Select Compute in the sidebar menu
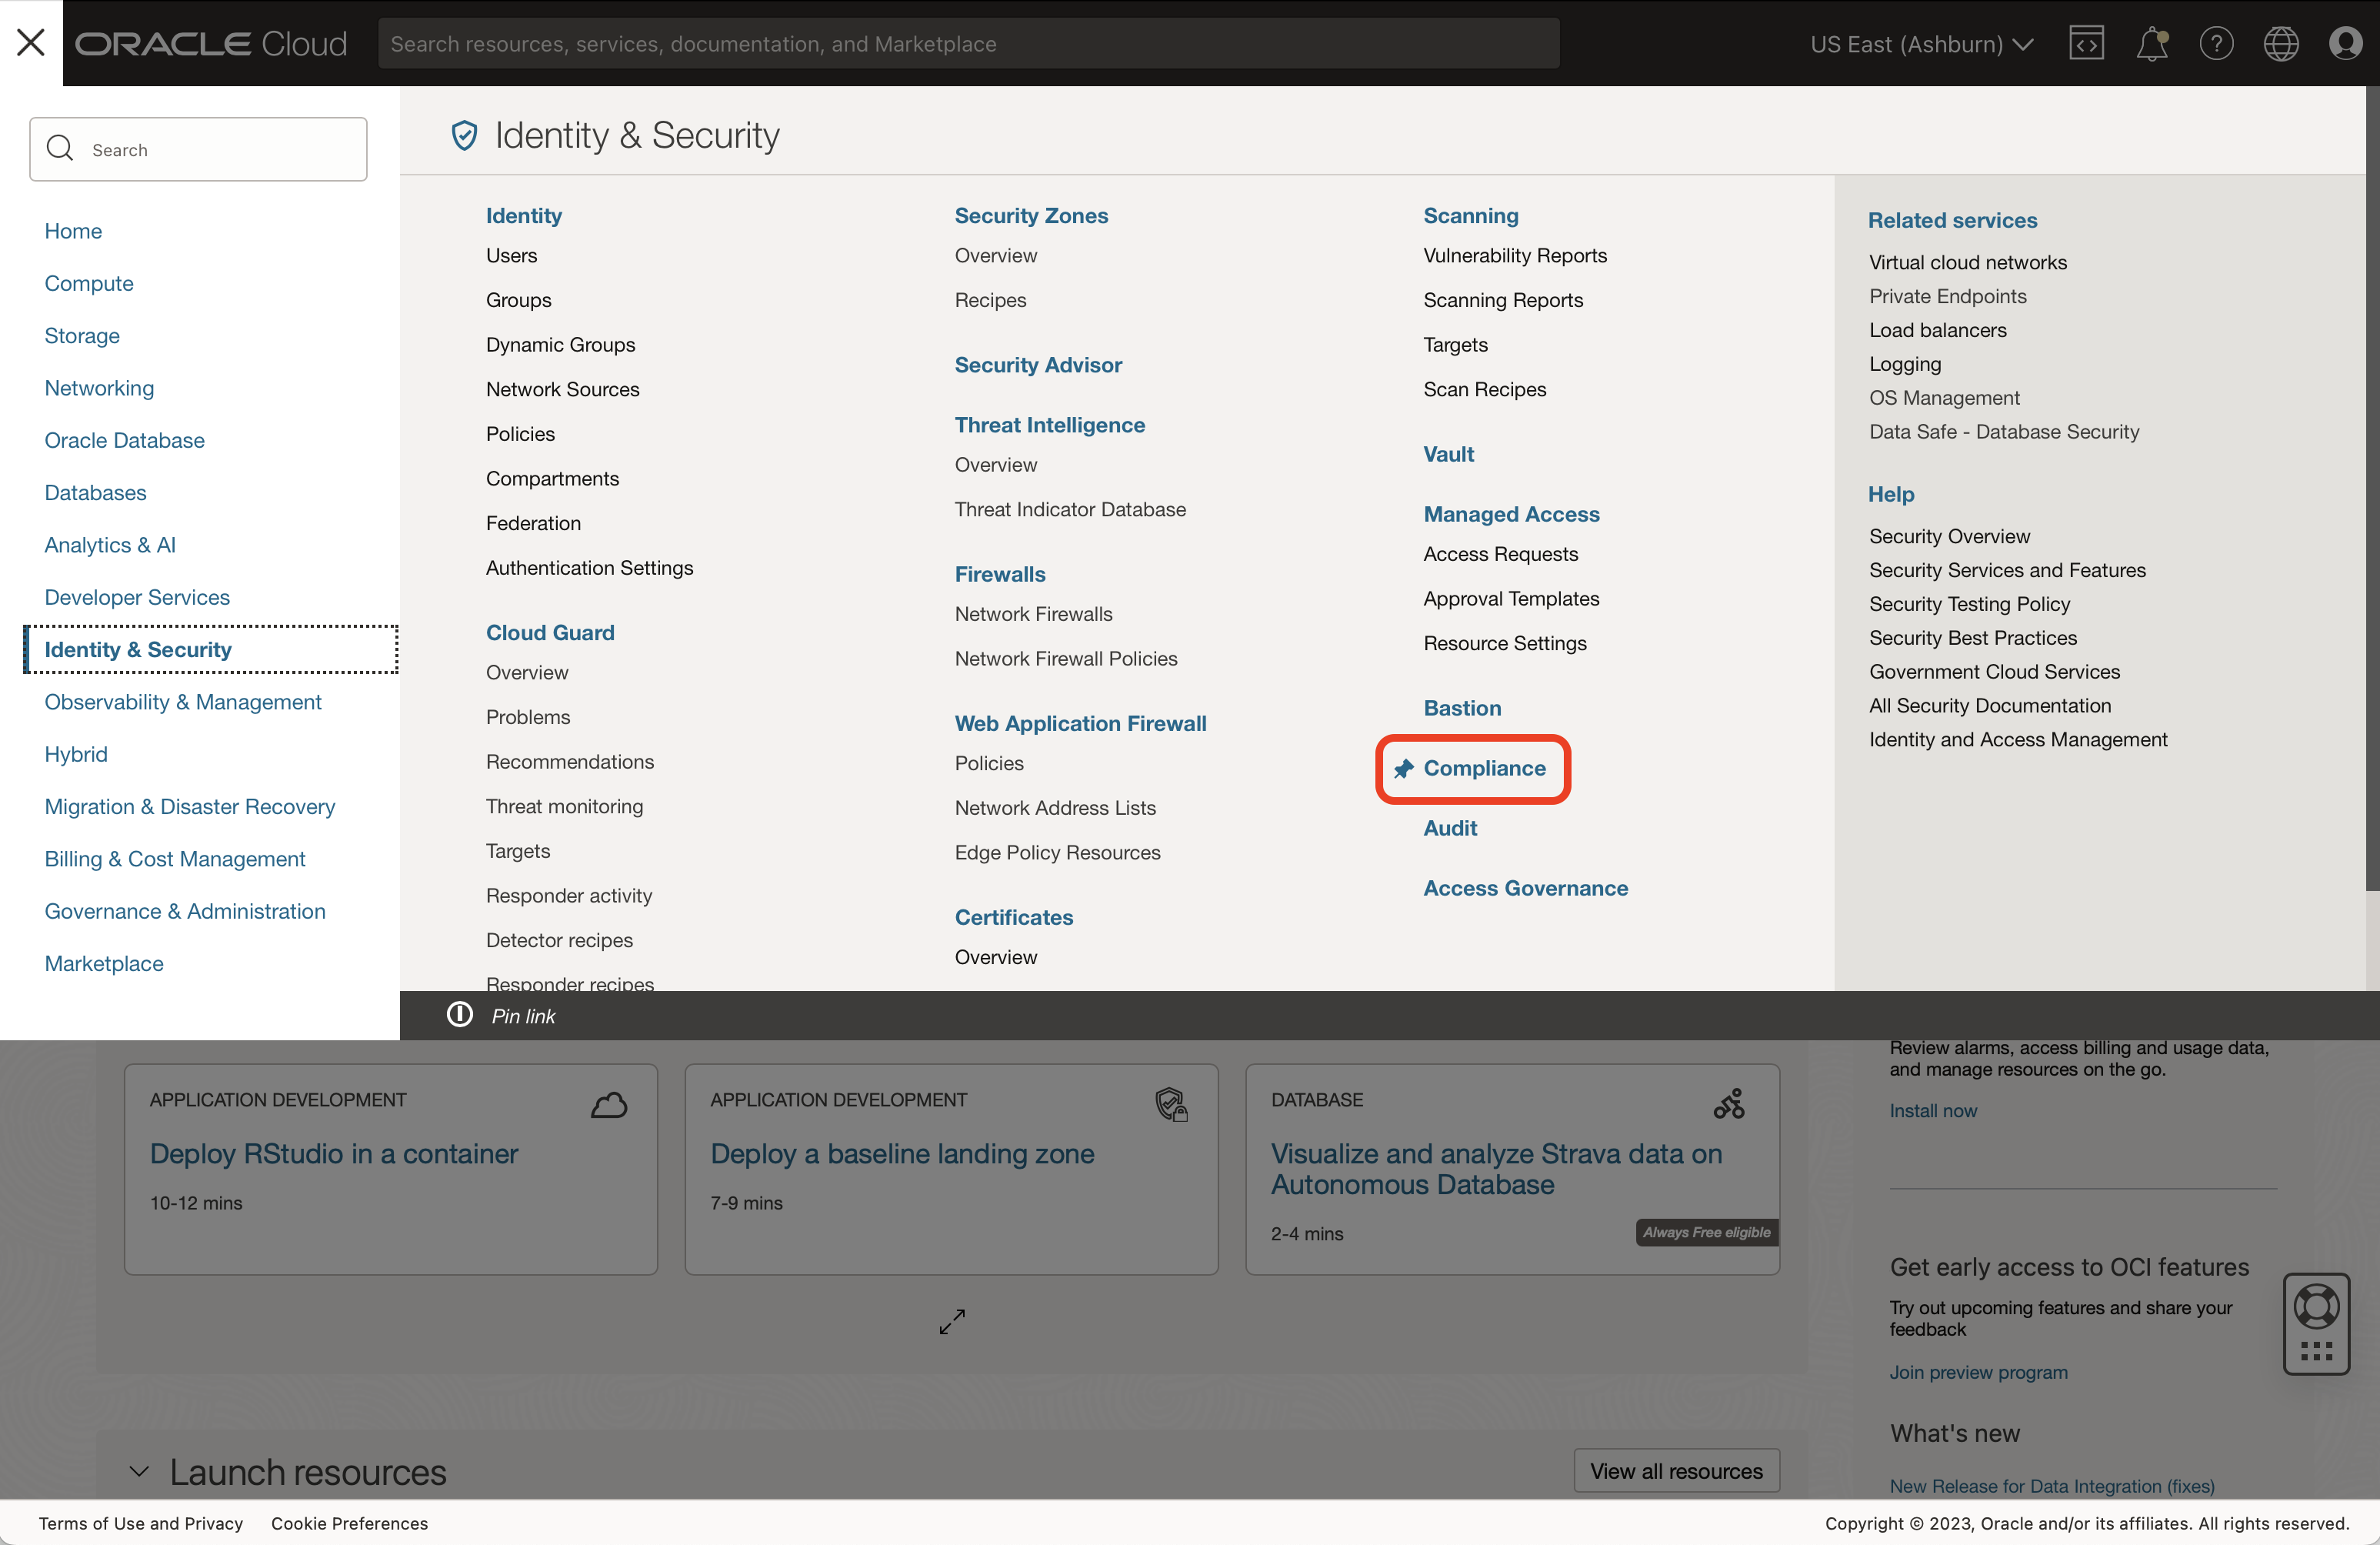The width and height of the screenshot is (2380, 1545). click(x=88, y=283)
